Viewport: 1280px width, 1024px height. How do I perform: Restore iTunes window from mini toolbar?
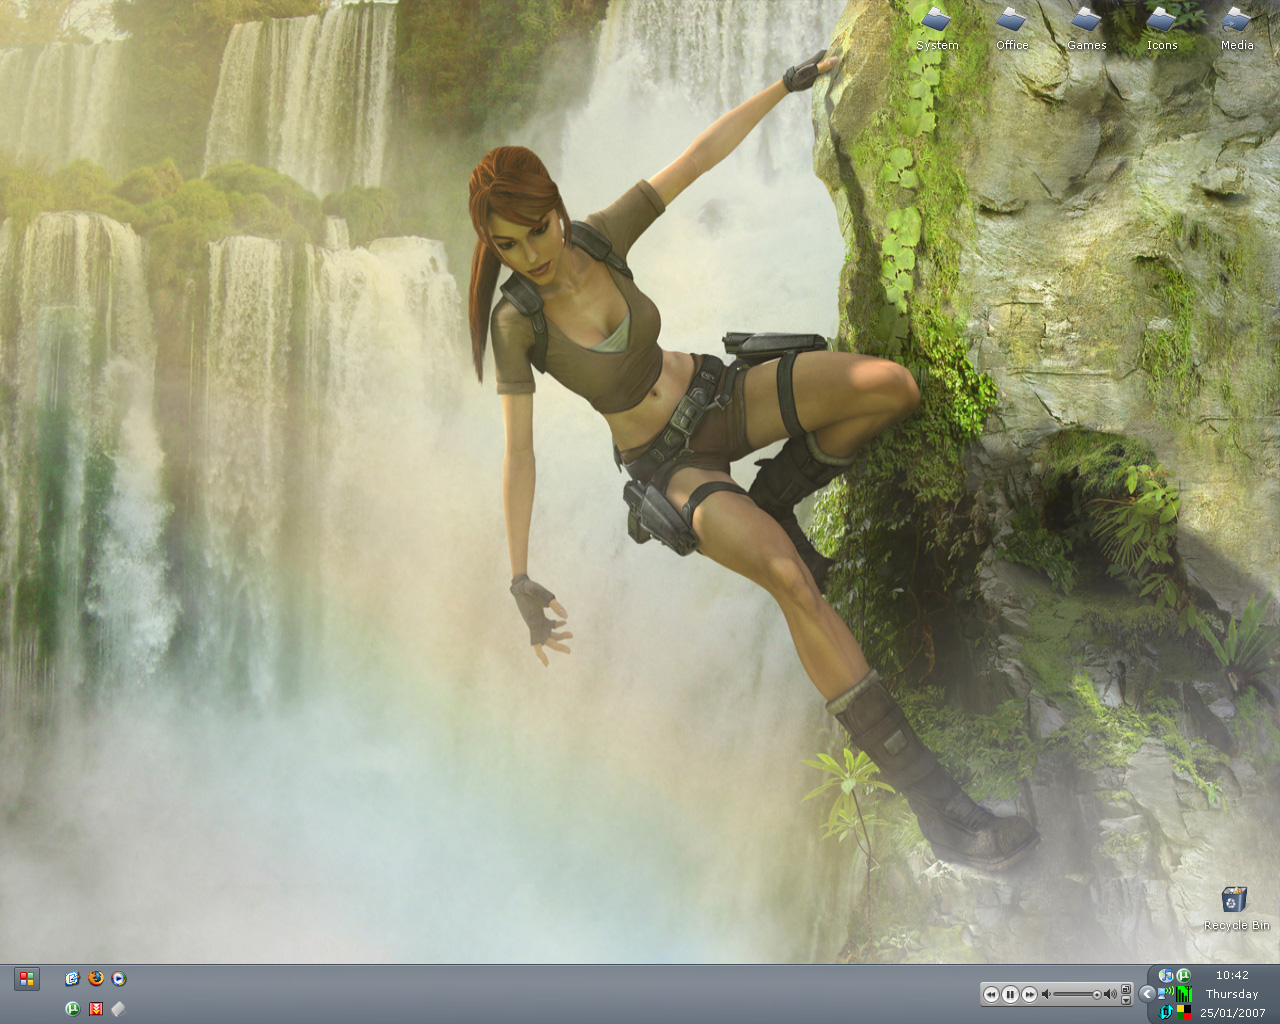(x=1126, y=989)
